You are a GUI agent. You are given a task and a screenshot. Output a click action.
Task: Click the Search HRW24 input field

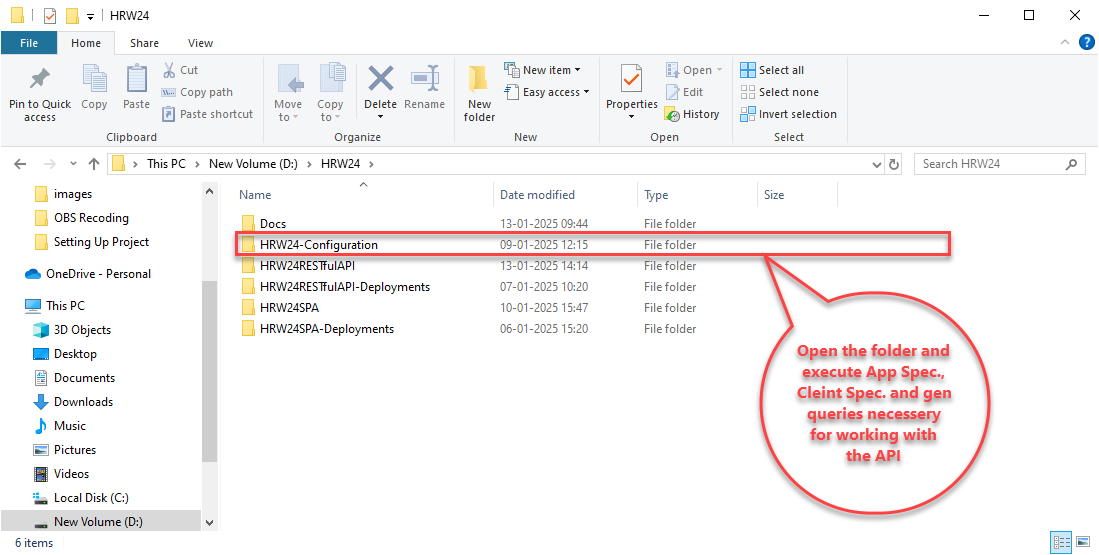point(990,164)
